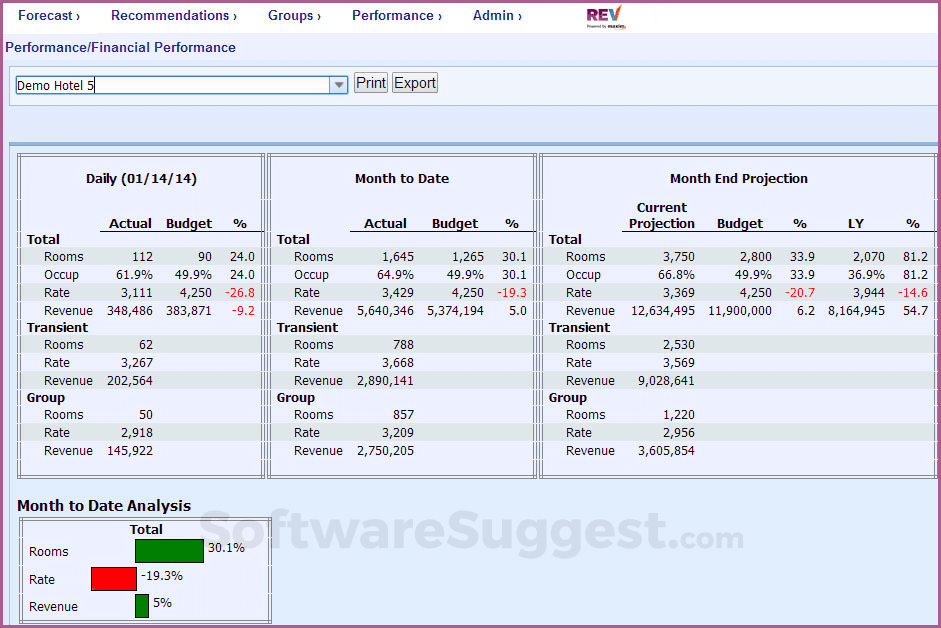Select Month to Date revenue 5,640,346

click(x=385, y=310)
